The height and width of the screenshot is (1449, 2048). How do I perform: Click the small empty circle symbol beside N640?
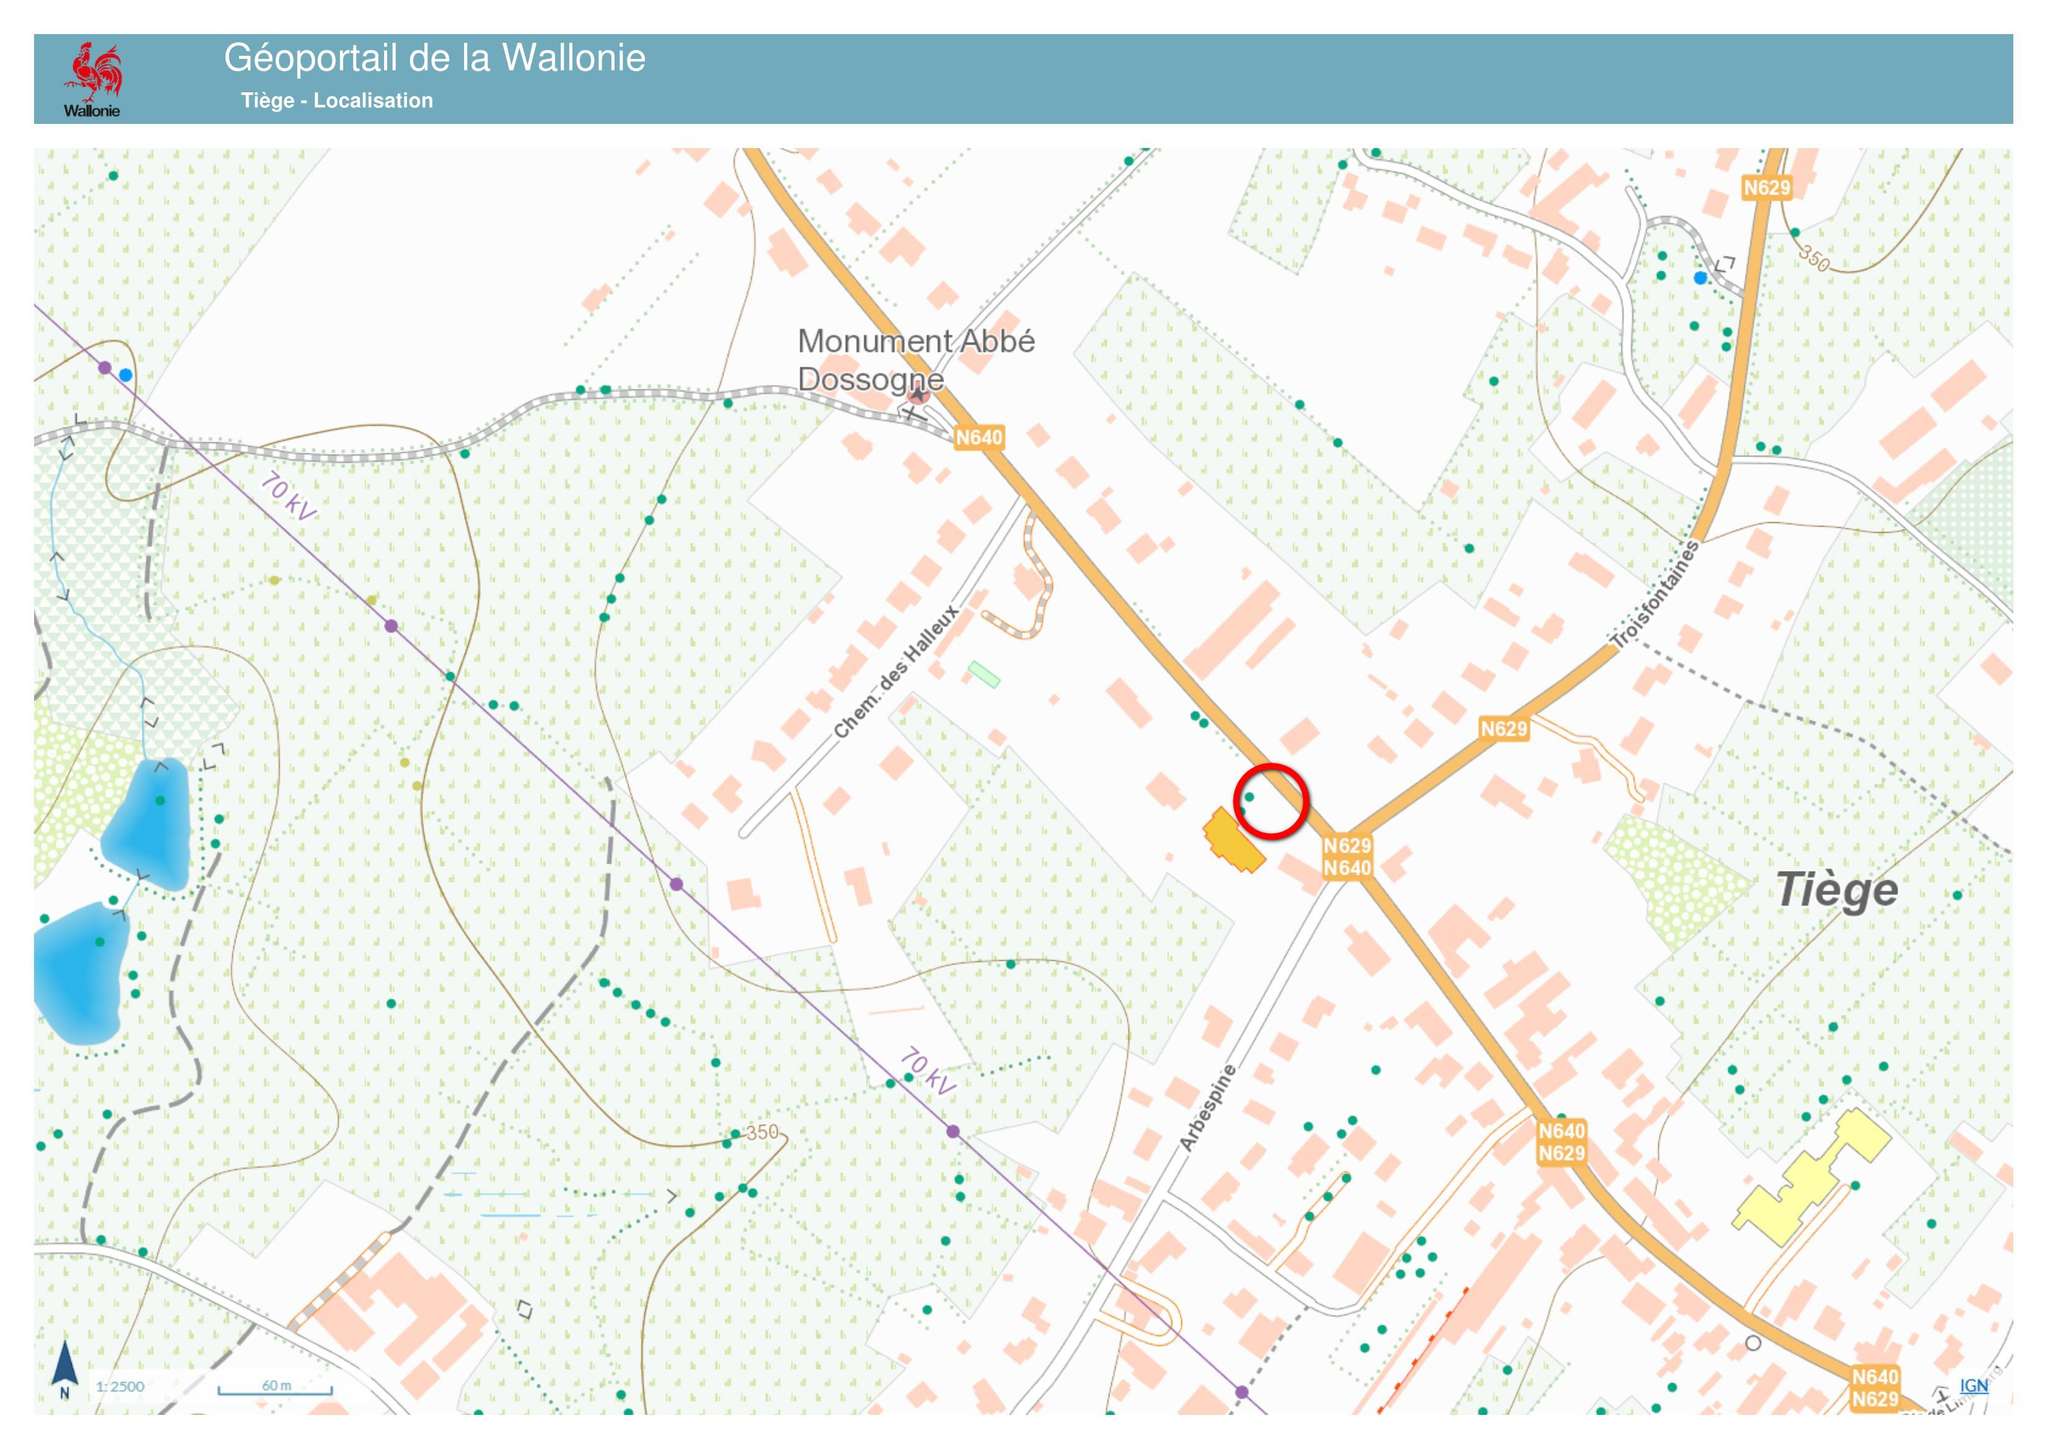pyautogui.click(x=1752, y=1343)
